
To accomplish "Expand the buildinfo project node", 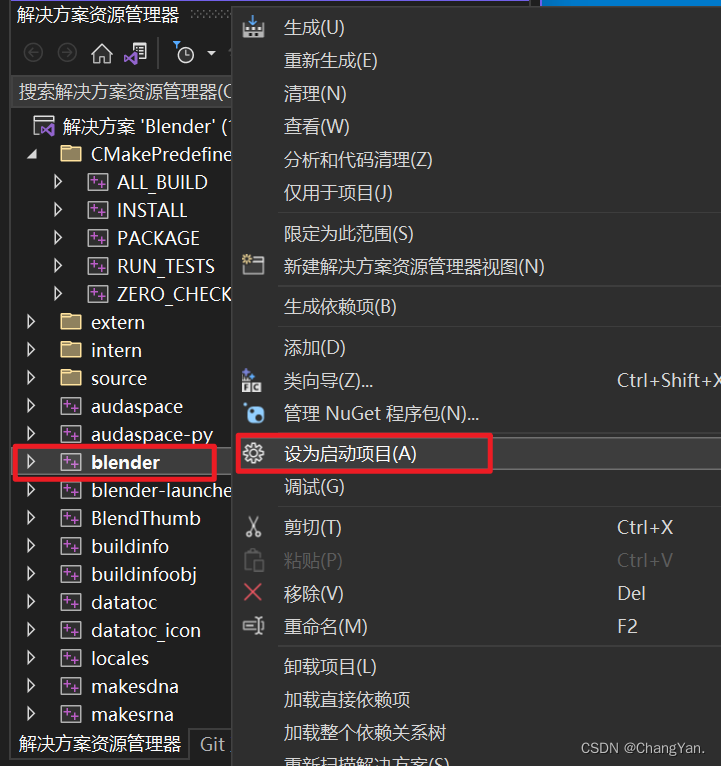I will point(31,546).
